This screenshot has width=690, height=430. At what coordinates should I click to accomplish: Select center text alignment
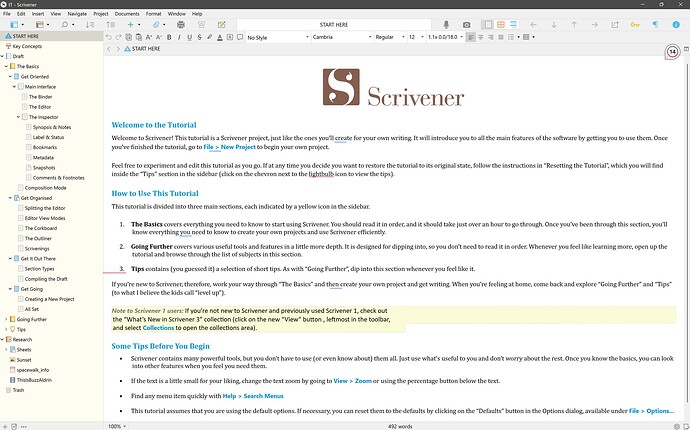click(x=481, y=37)
